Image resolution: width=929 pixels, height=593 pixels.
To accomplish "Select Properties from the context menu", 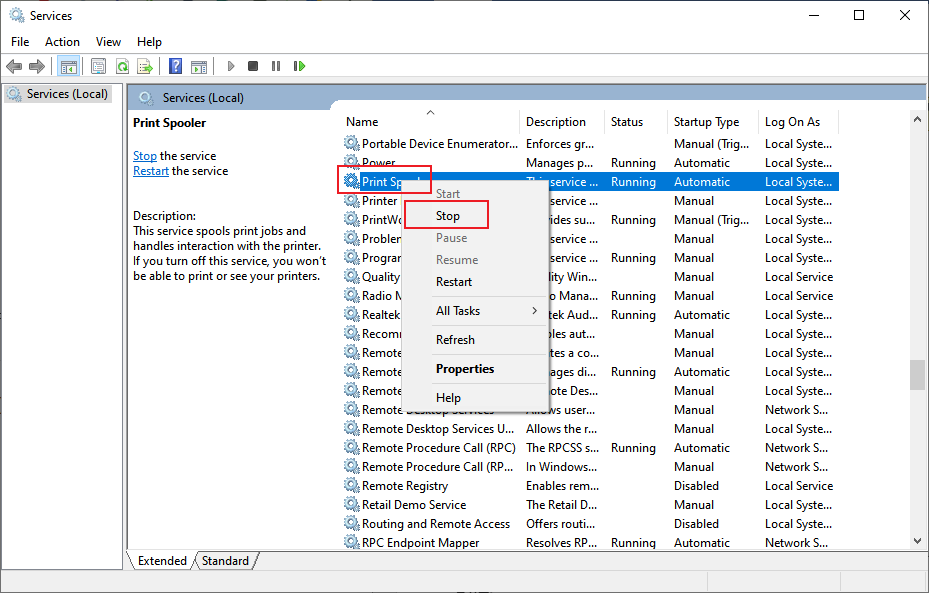I will pyautogui.click(x=464, y=369).
